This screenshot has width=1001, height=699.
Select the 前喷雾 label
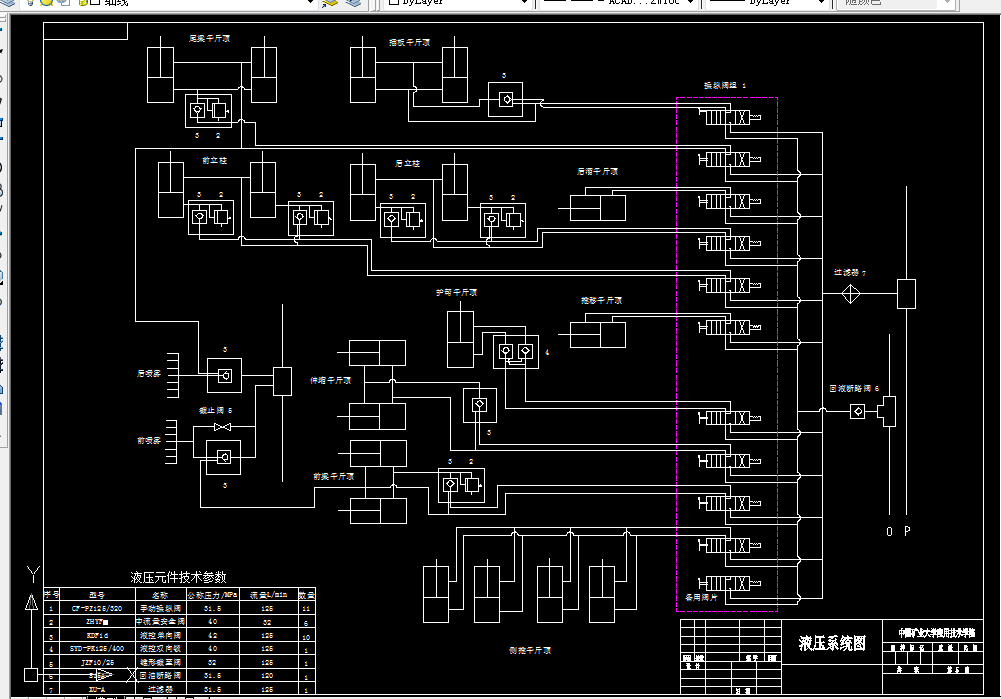tap(149, 440)
